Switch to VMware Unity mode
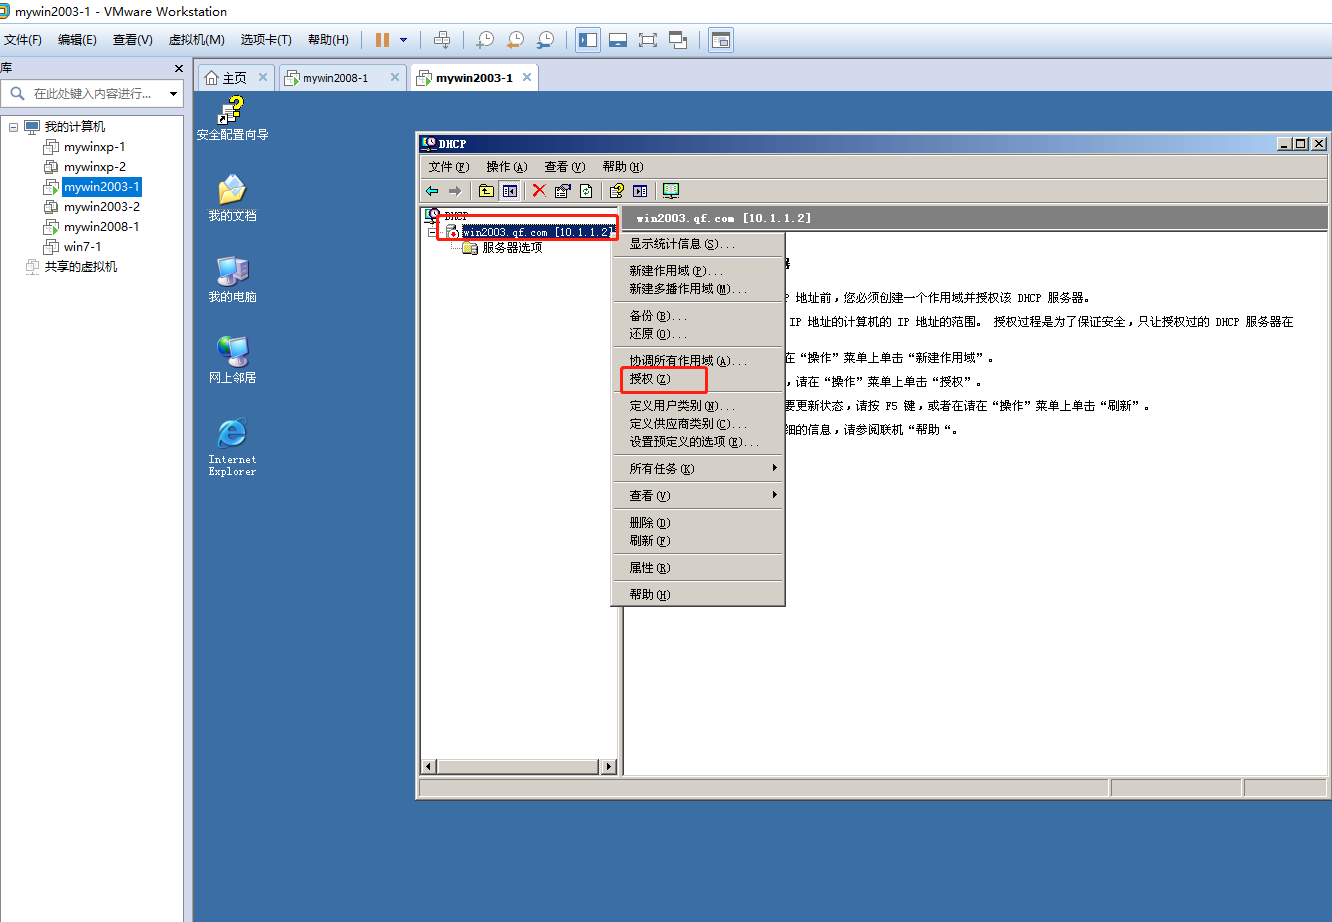The width and height of the screenshot is (1332, 922). tap(678, 40)
